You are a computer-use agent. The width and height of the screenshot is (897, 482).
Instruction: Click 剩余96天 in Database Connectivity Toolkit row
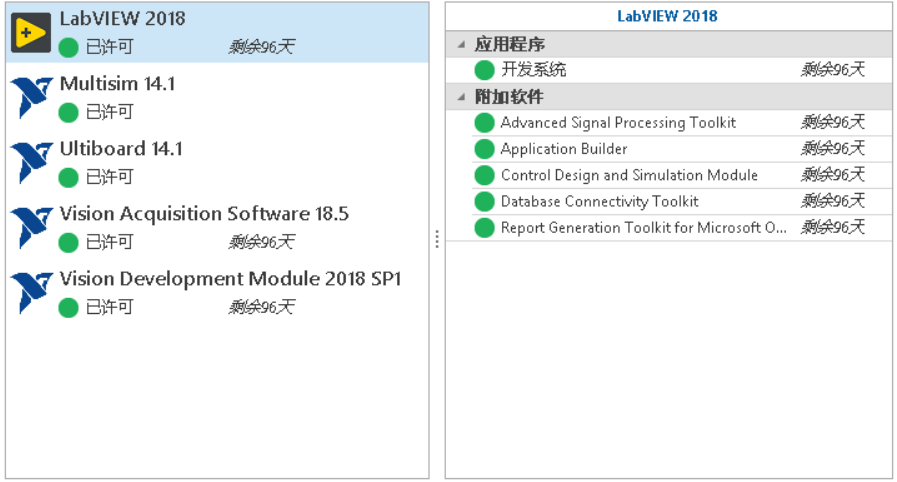coord(833,201)
